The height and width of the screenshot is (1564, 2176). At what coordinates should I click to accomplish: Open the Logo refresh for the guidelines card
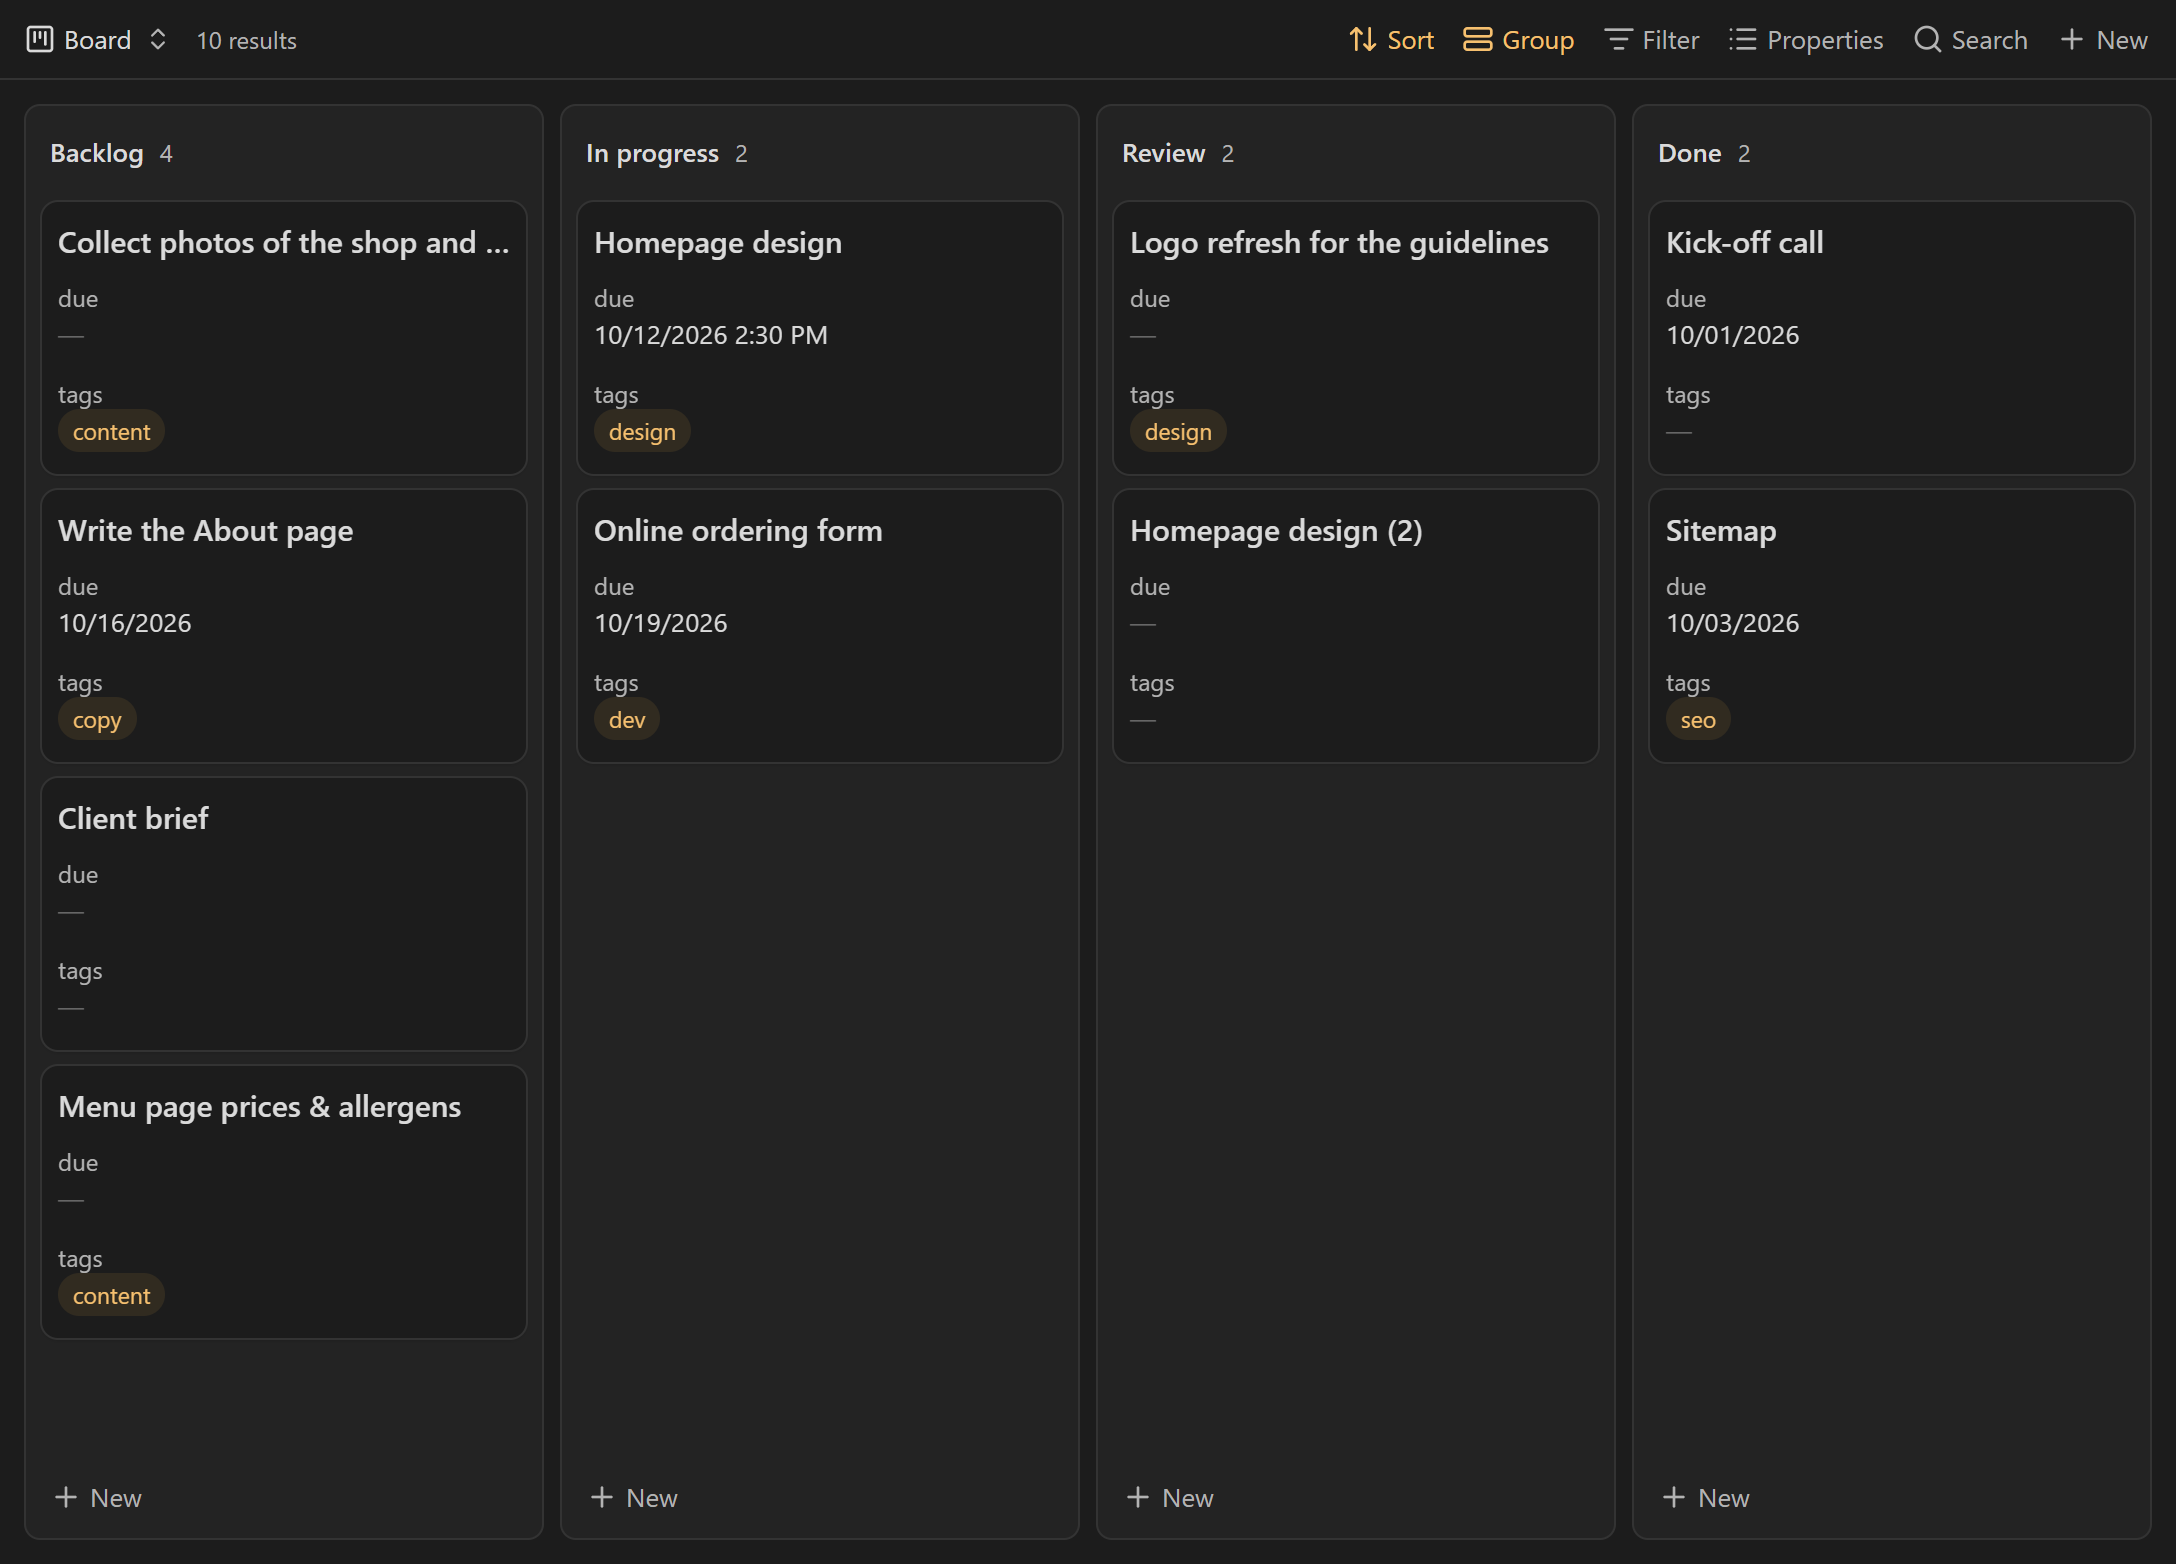(x=1356, y=338)
